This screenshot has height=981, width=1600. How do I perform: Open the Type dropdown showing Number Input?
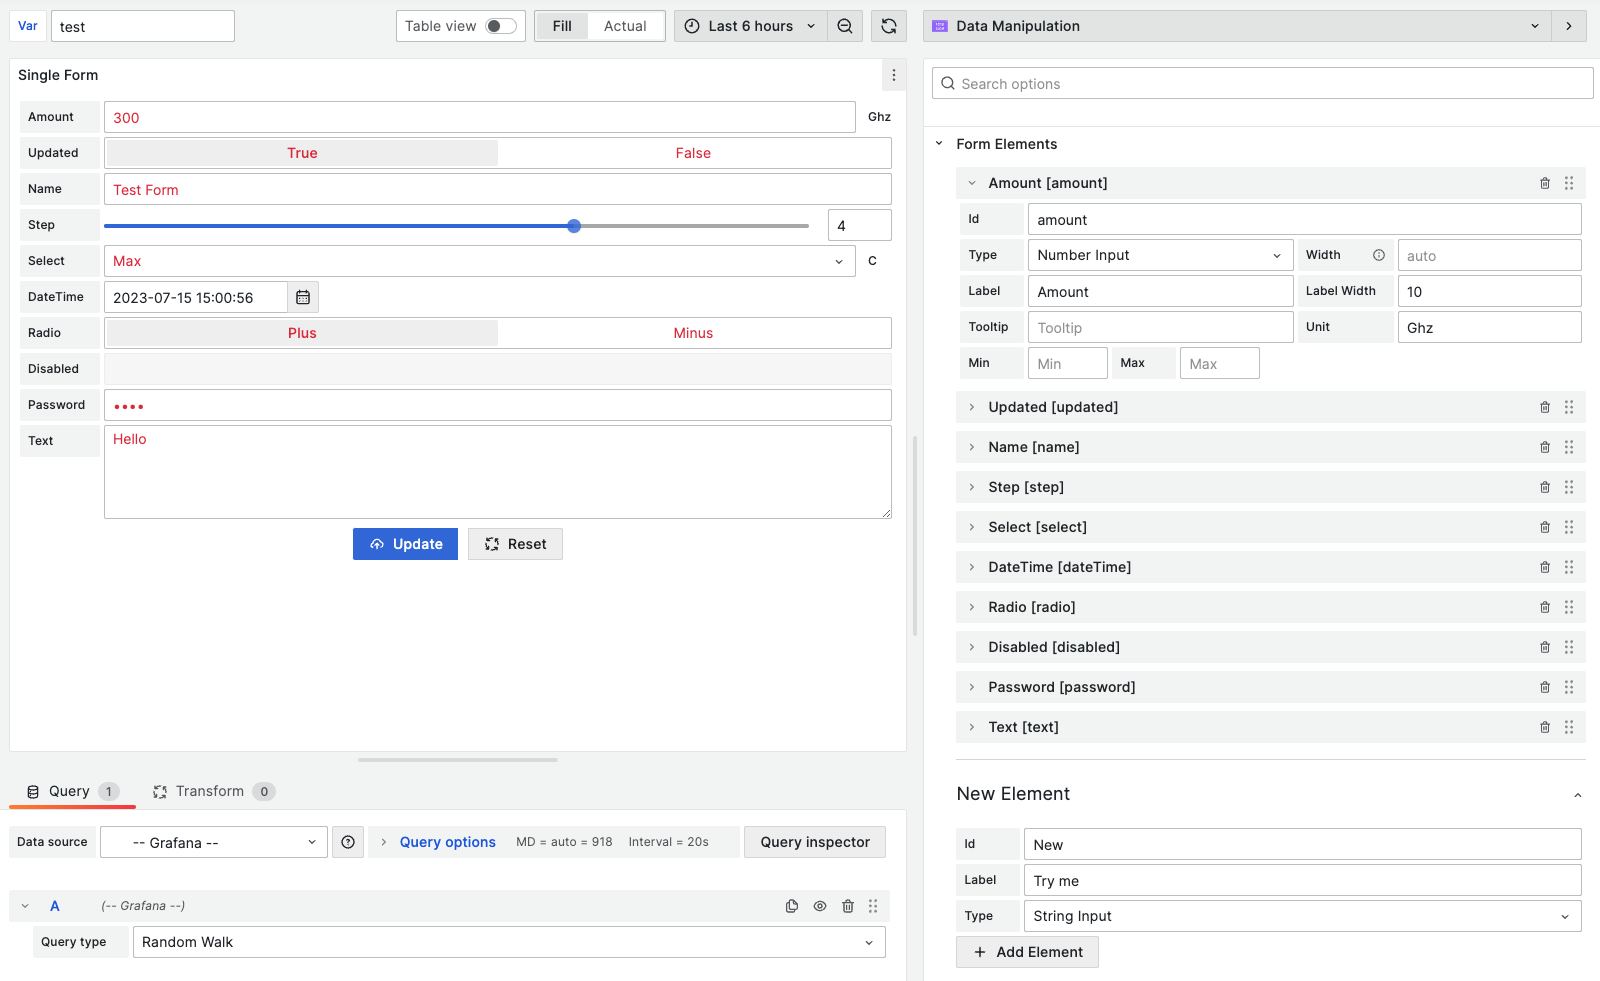click(x=1159, y=254)
